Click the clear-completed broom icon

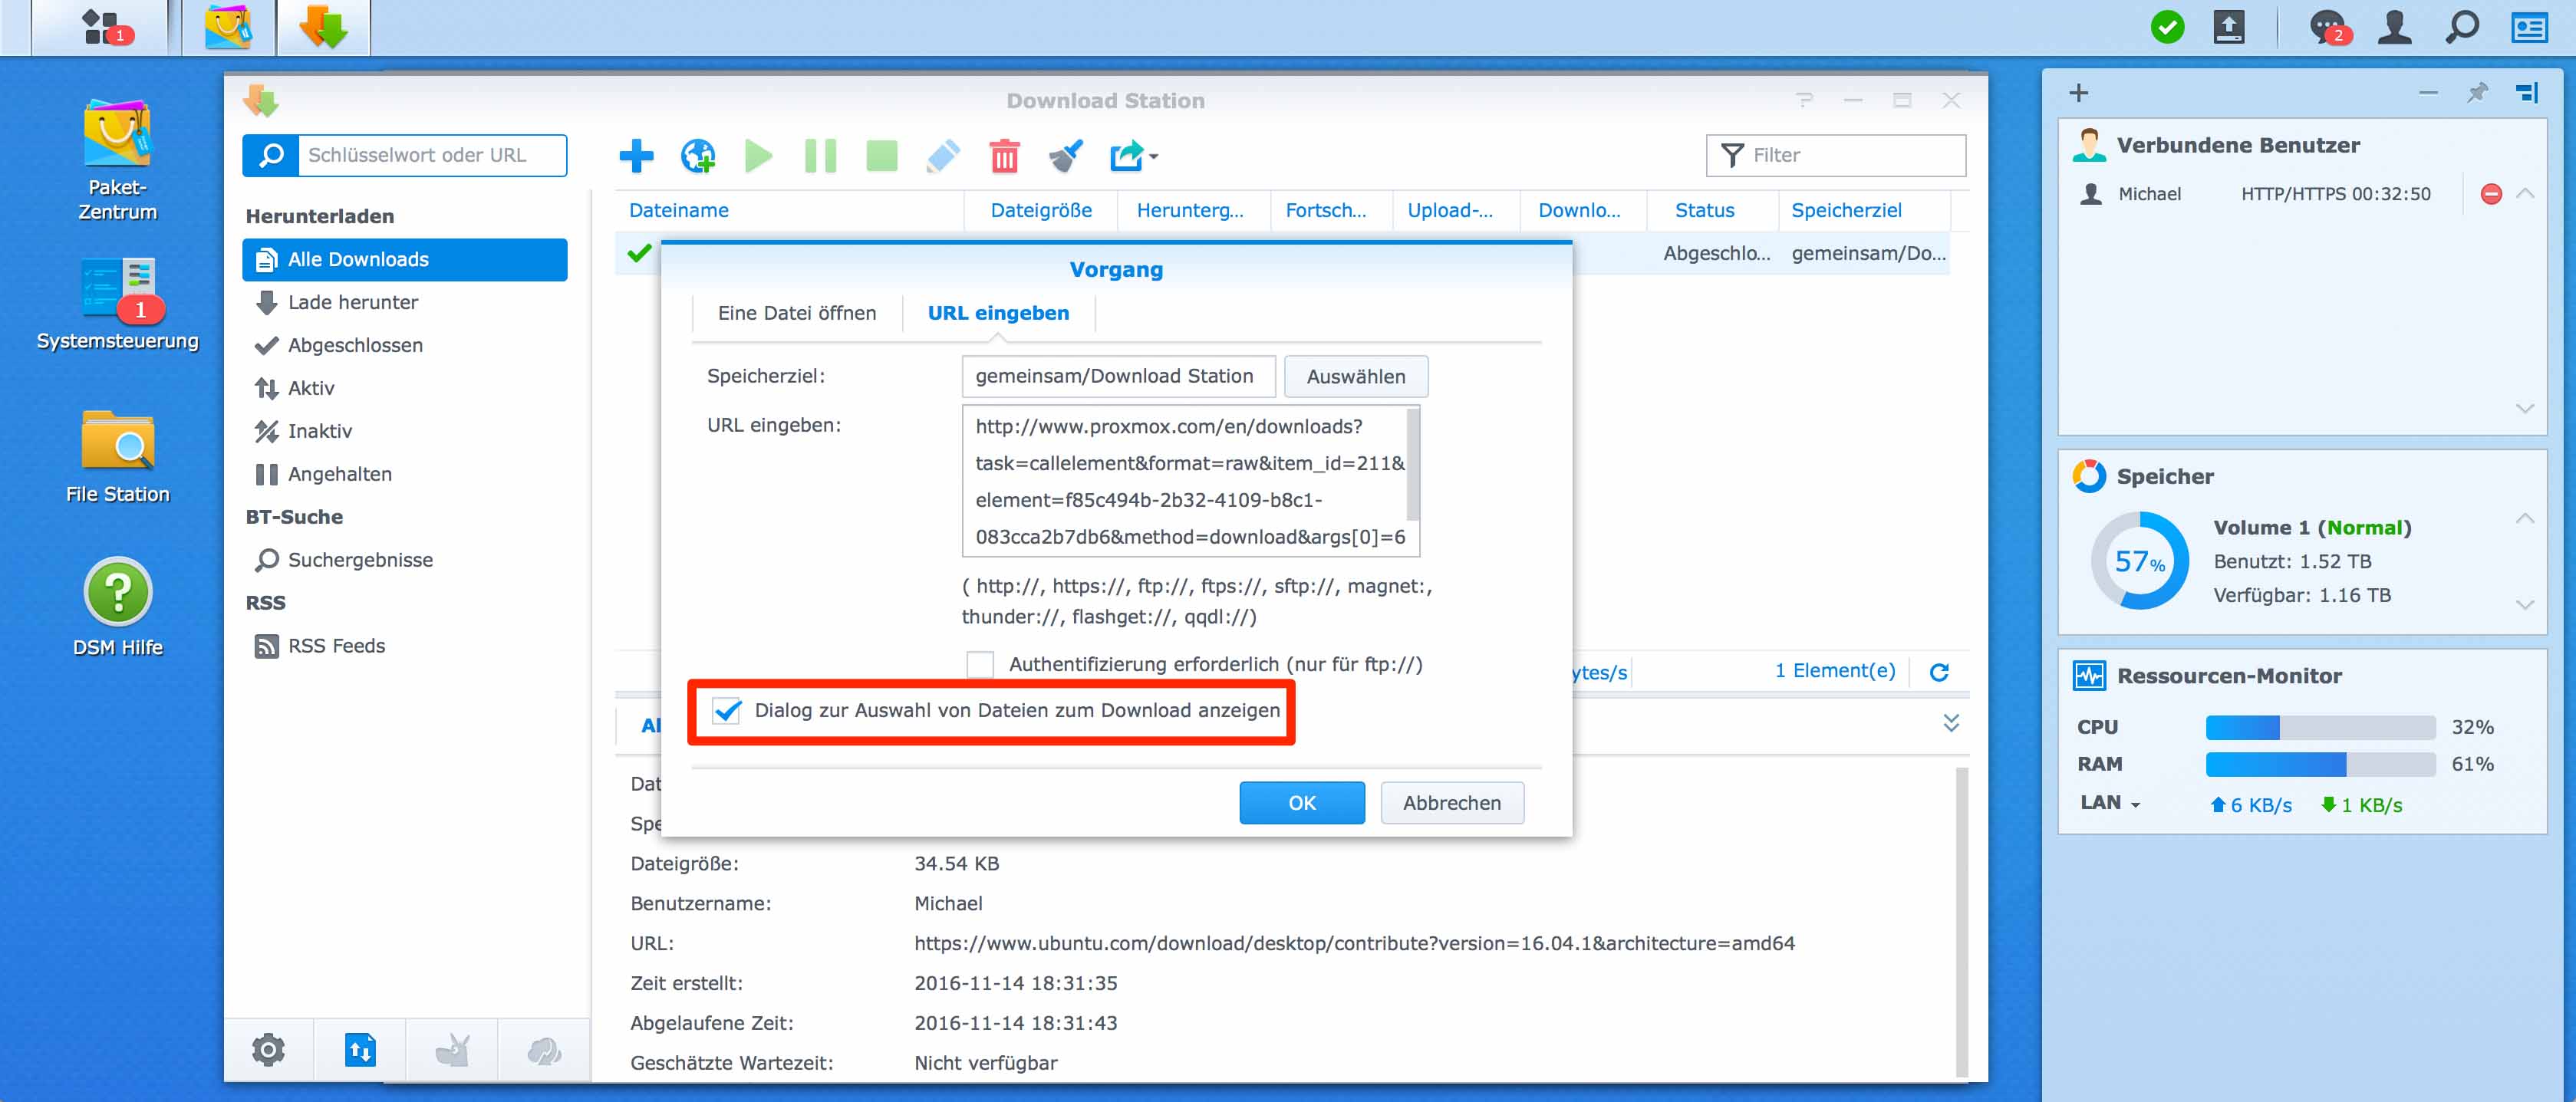[x=1066, y=156]
